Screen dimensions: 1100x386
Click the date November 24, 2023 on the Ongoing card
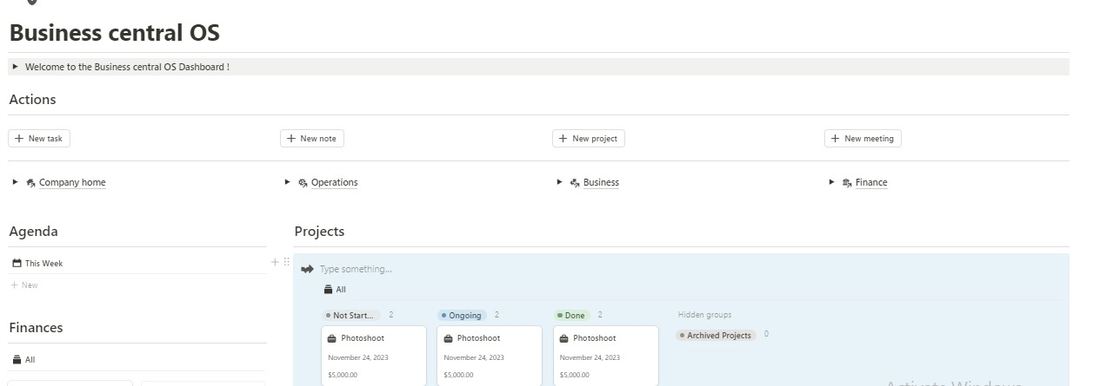pyautogui.click(x=474, y=357)
